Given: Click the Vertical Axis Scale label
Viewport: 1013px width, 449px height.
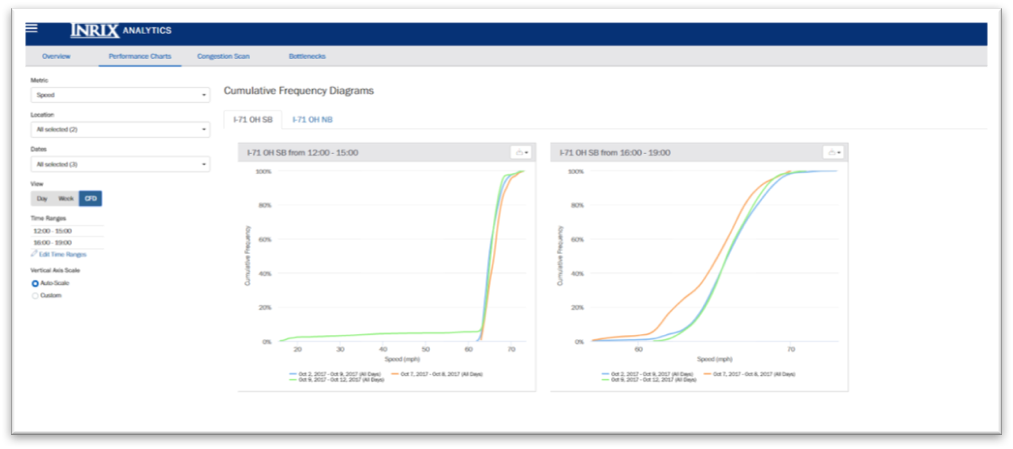Looking at the screenshot, I should 56,270.
